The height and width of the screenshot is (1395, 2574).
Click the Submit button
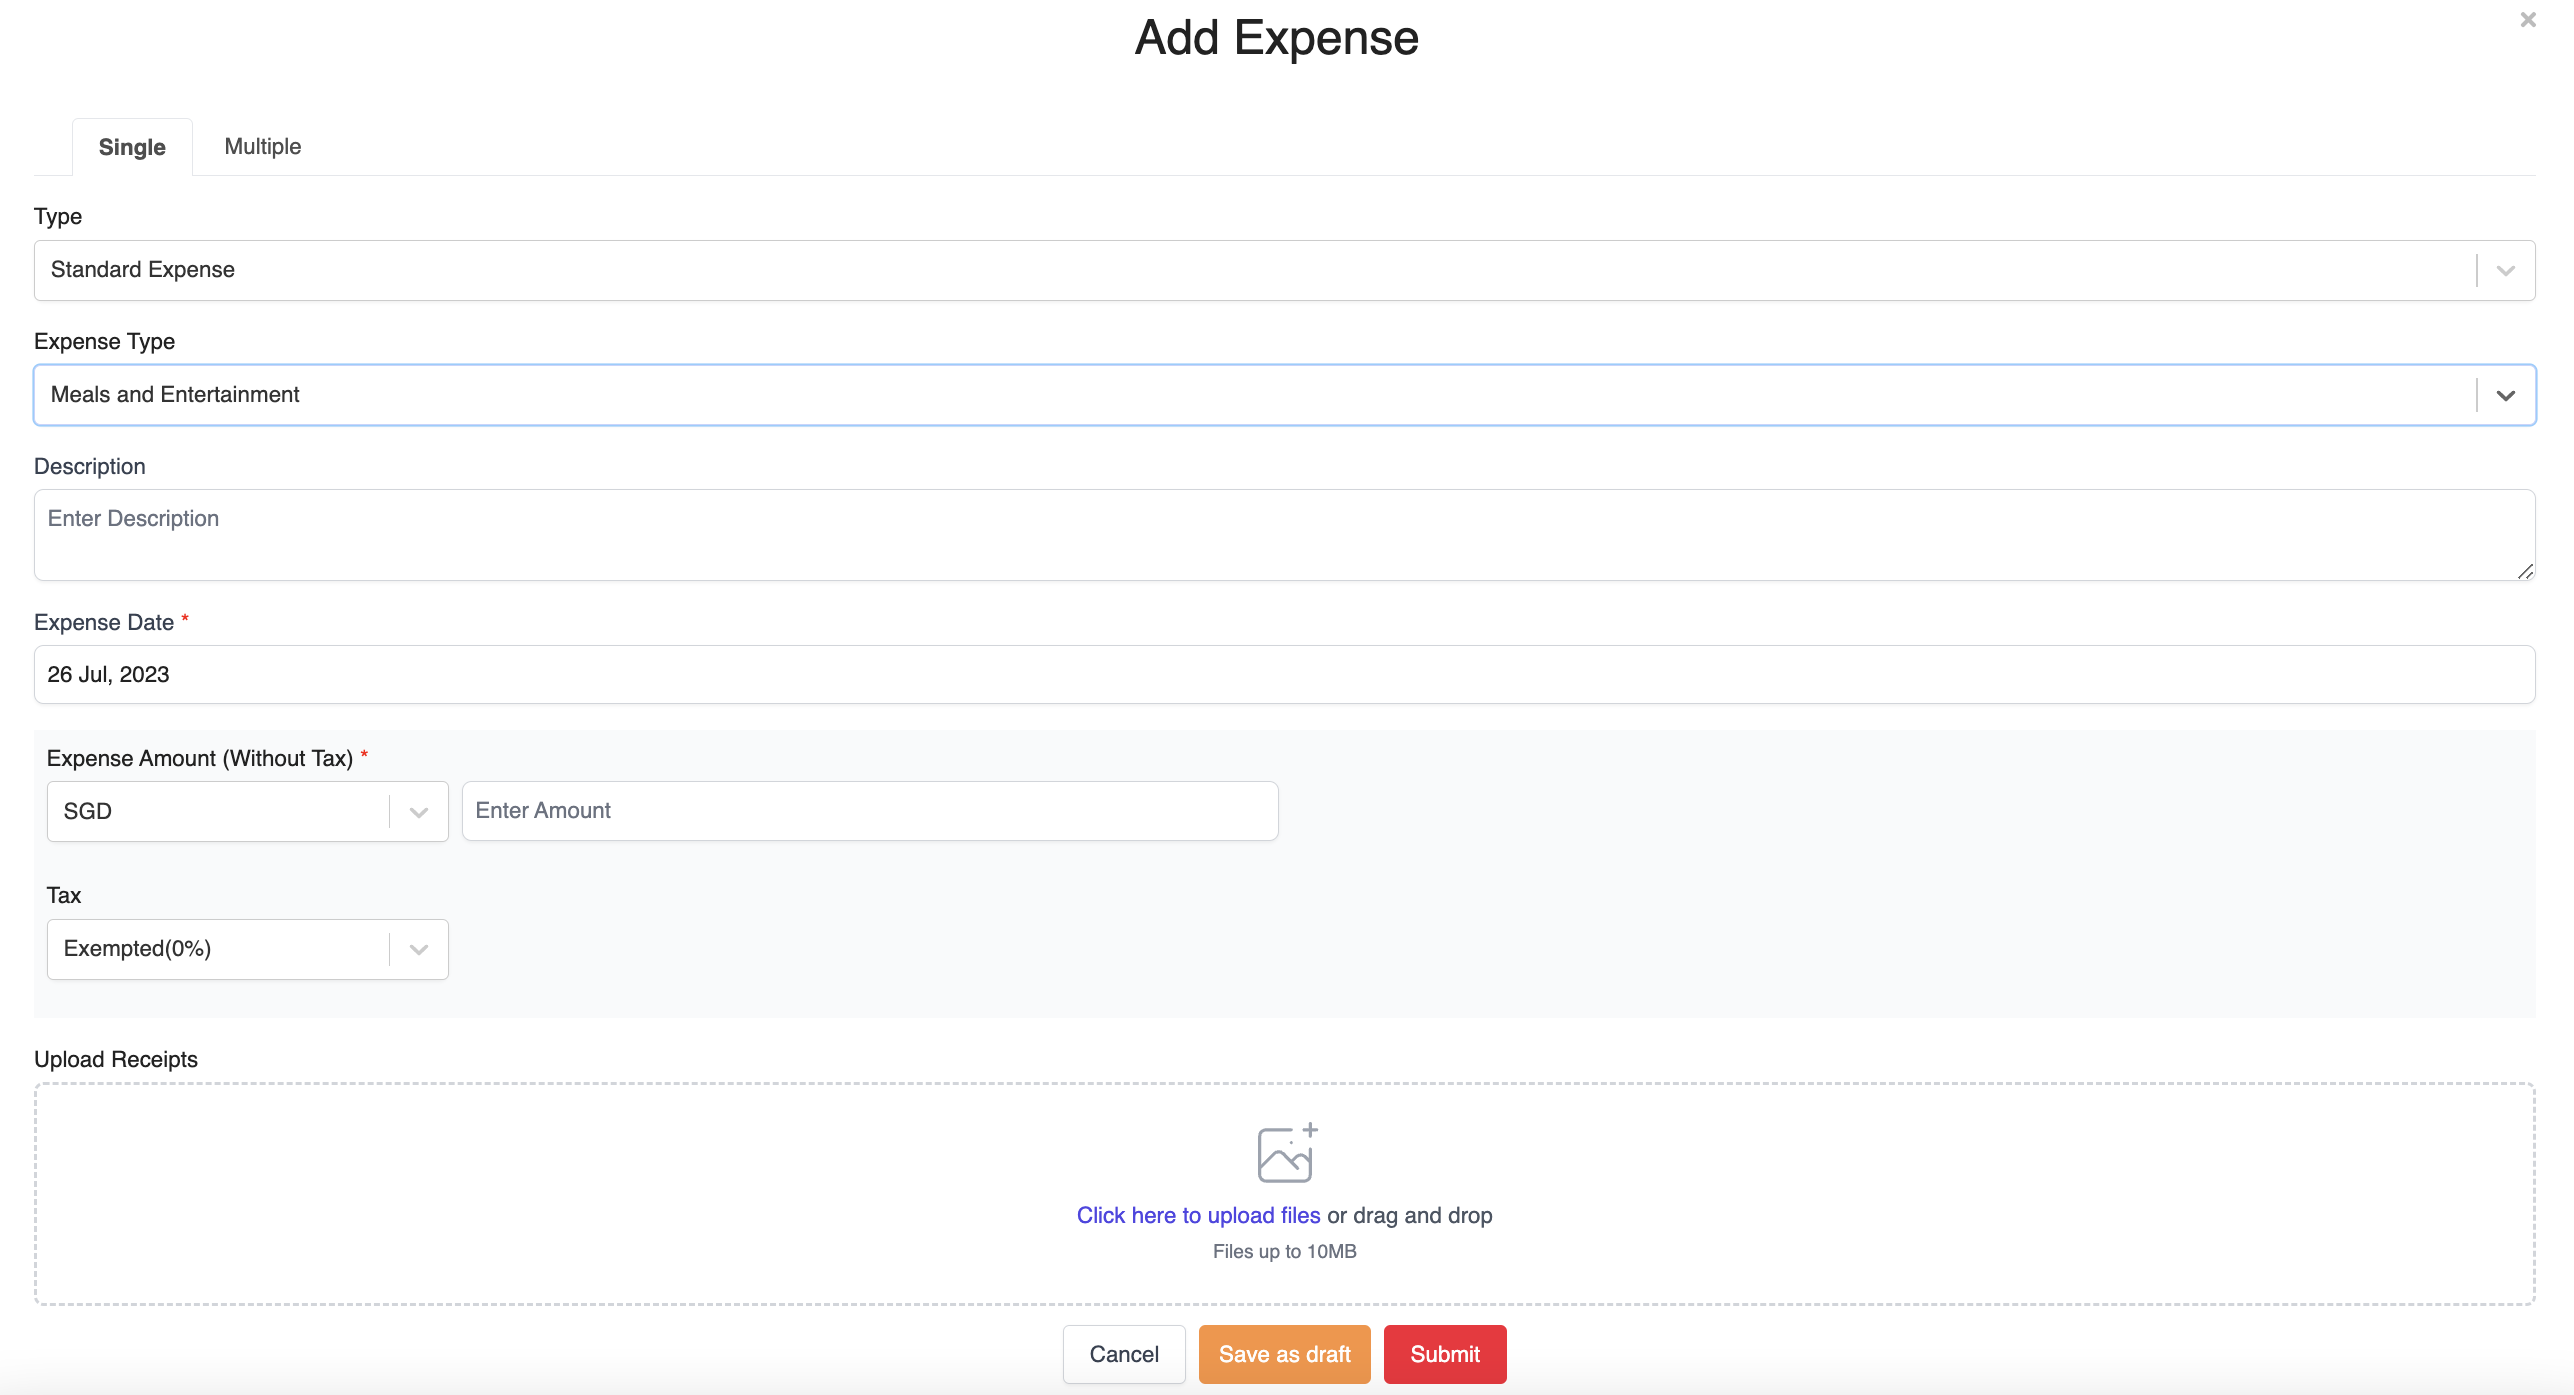pos(1444,1354)
